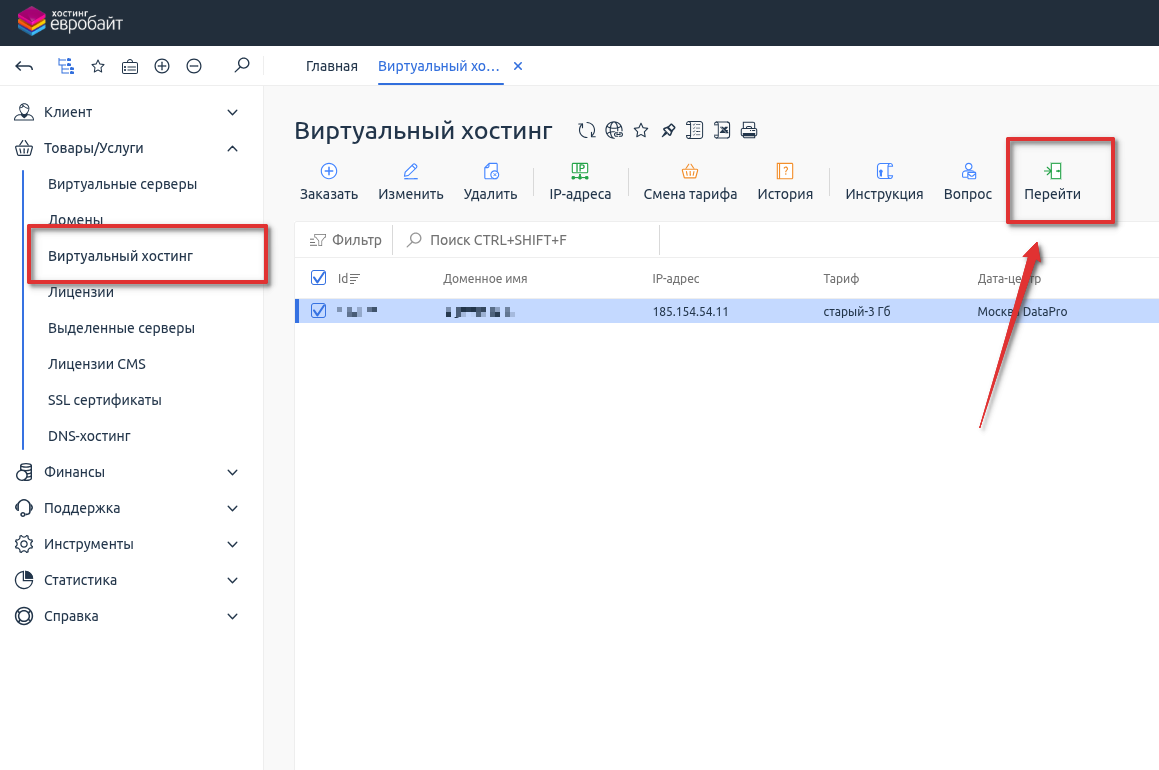Export list using the spreadsheet icon
This screenshot has width=1159, height=770.
[x=721, y=131]
